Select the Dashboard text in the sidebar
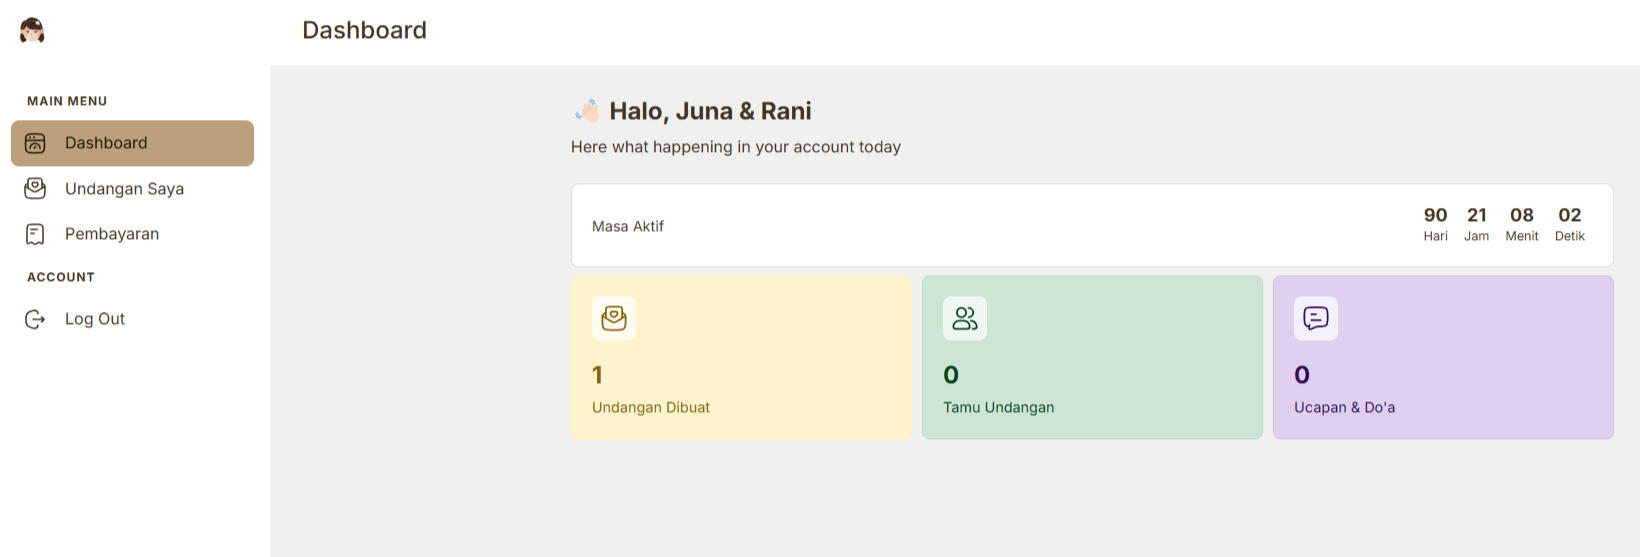The width and height of the screenshot is (1640, 557). 106,143
